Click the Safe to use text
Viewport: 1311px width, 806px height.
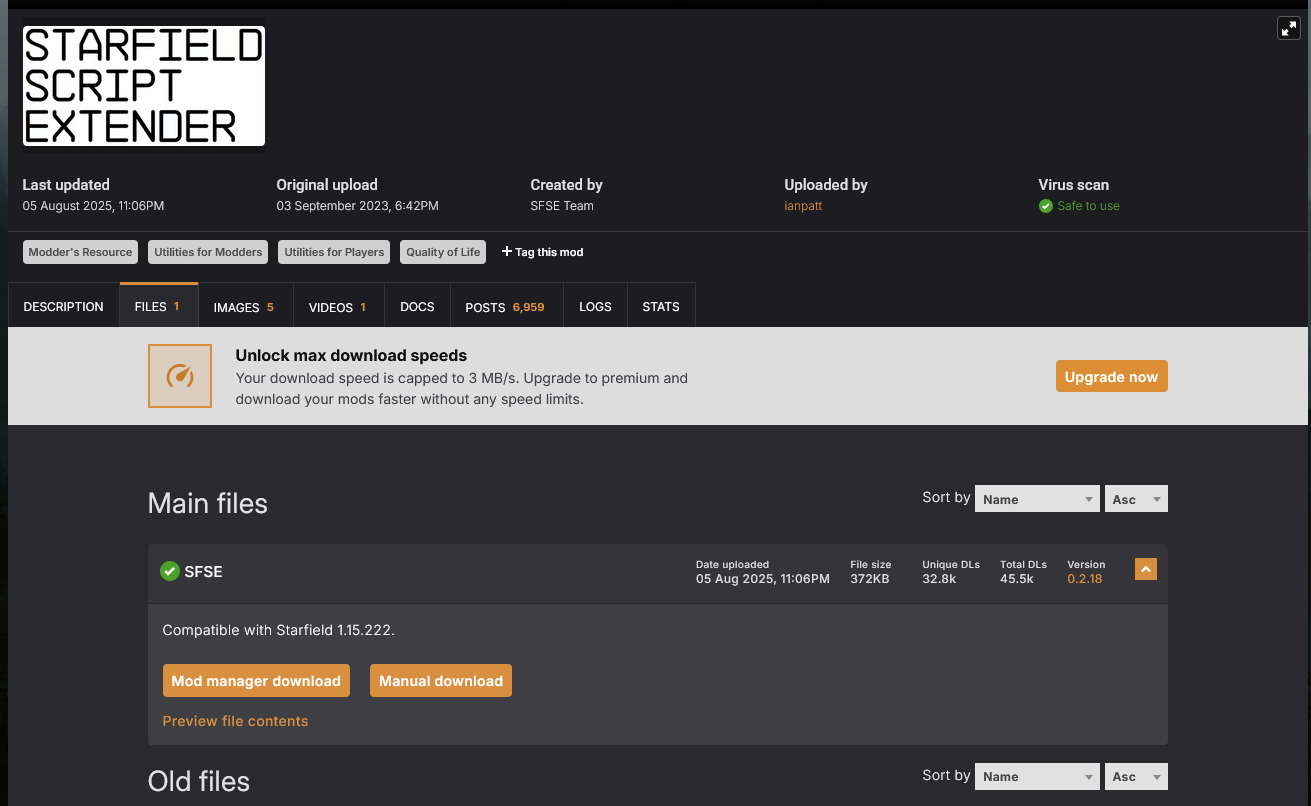click(1088, 206)
